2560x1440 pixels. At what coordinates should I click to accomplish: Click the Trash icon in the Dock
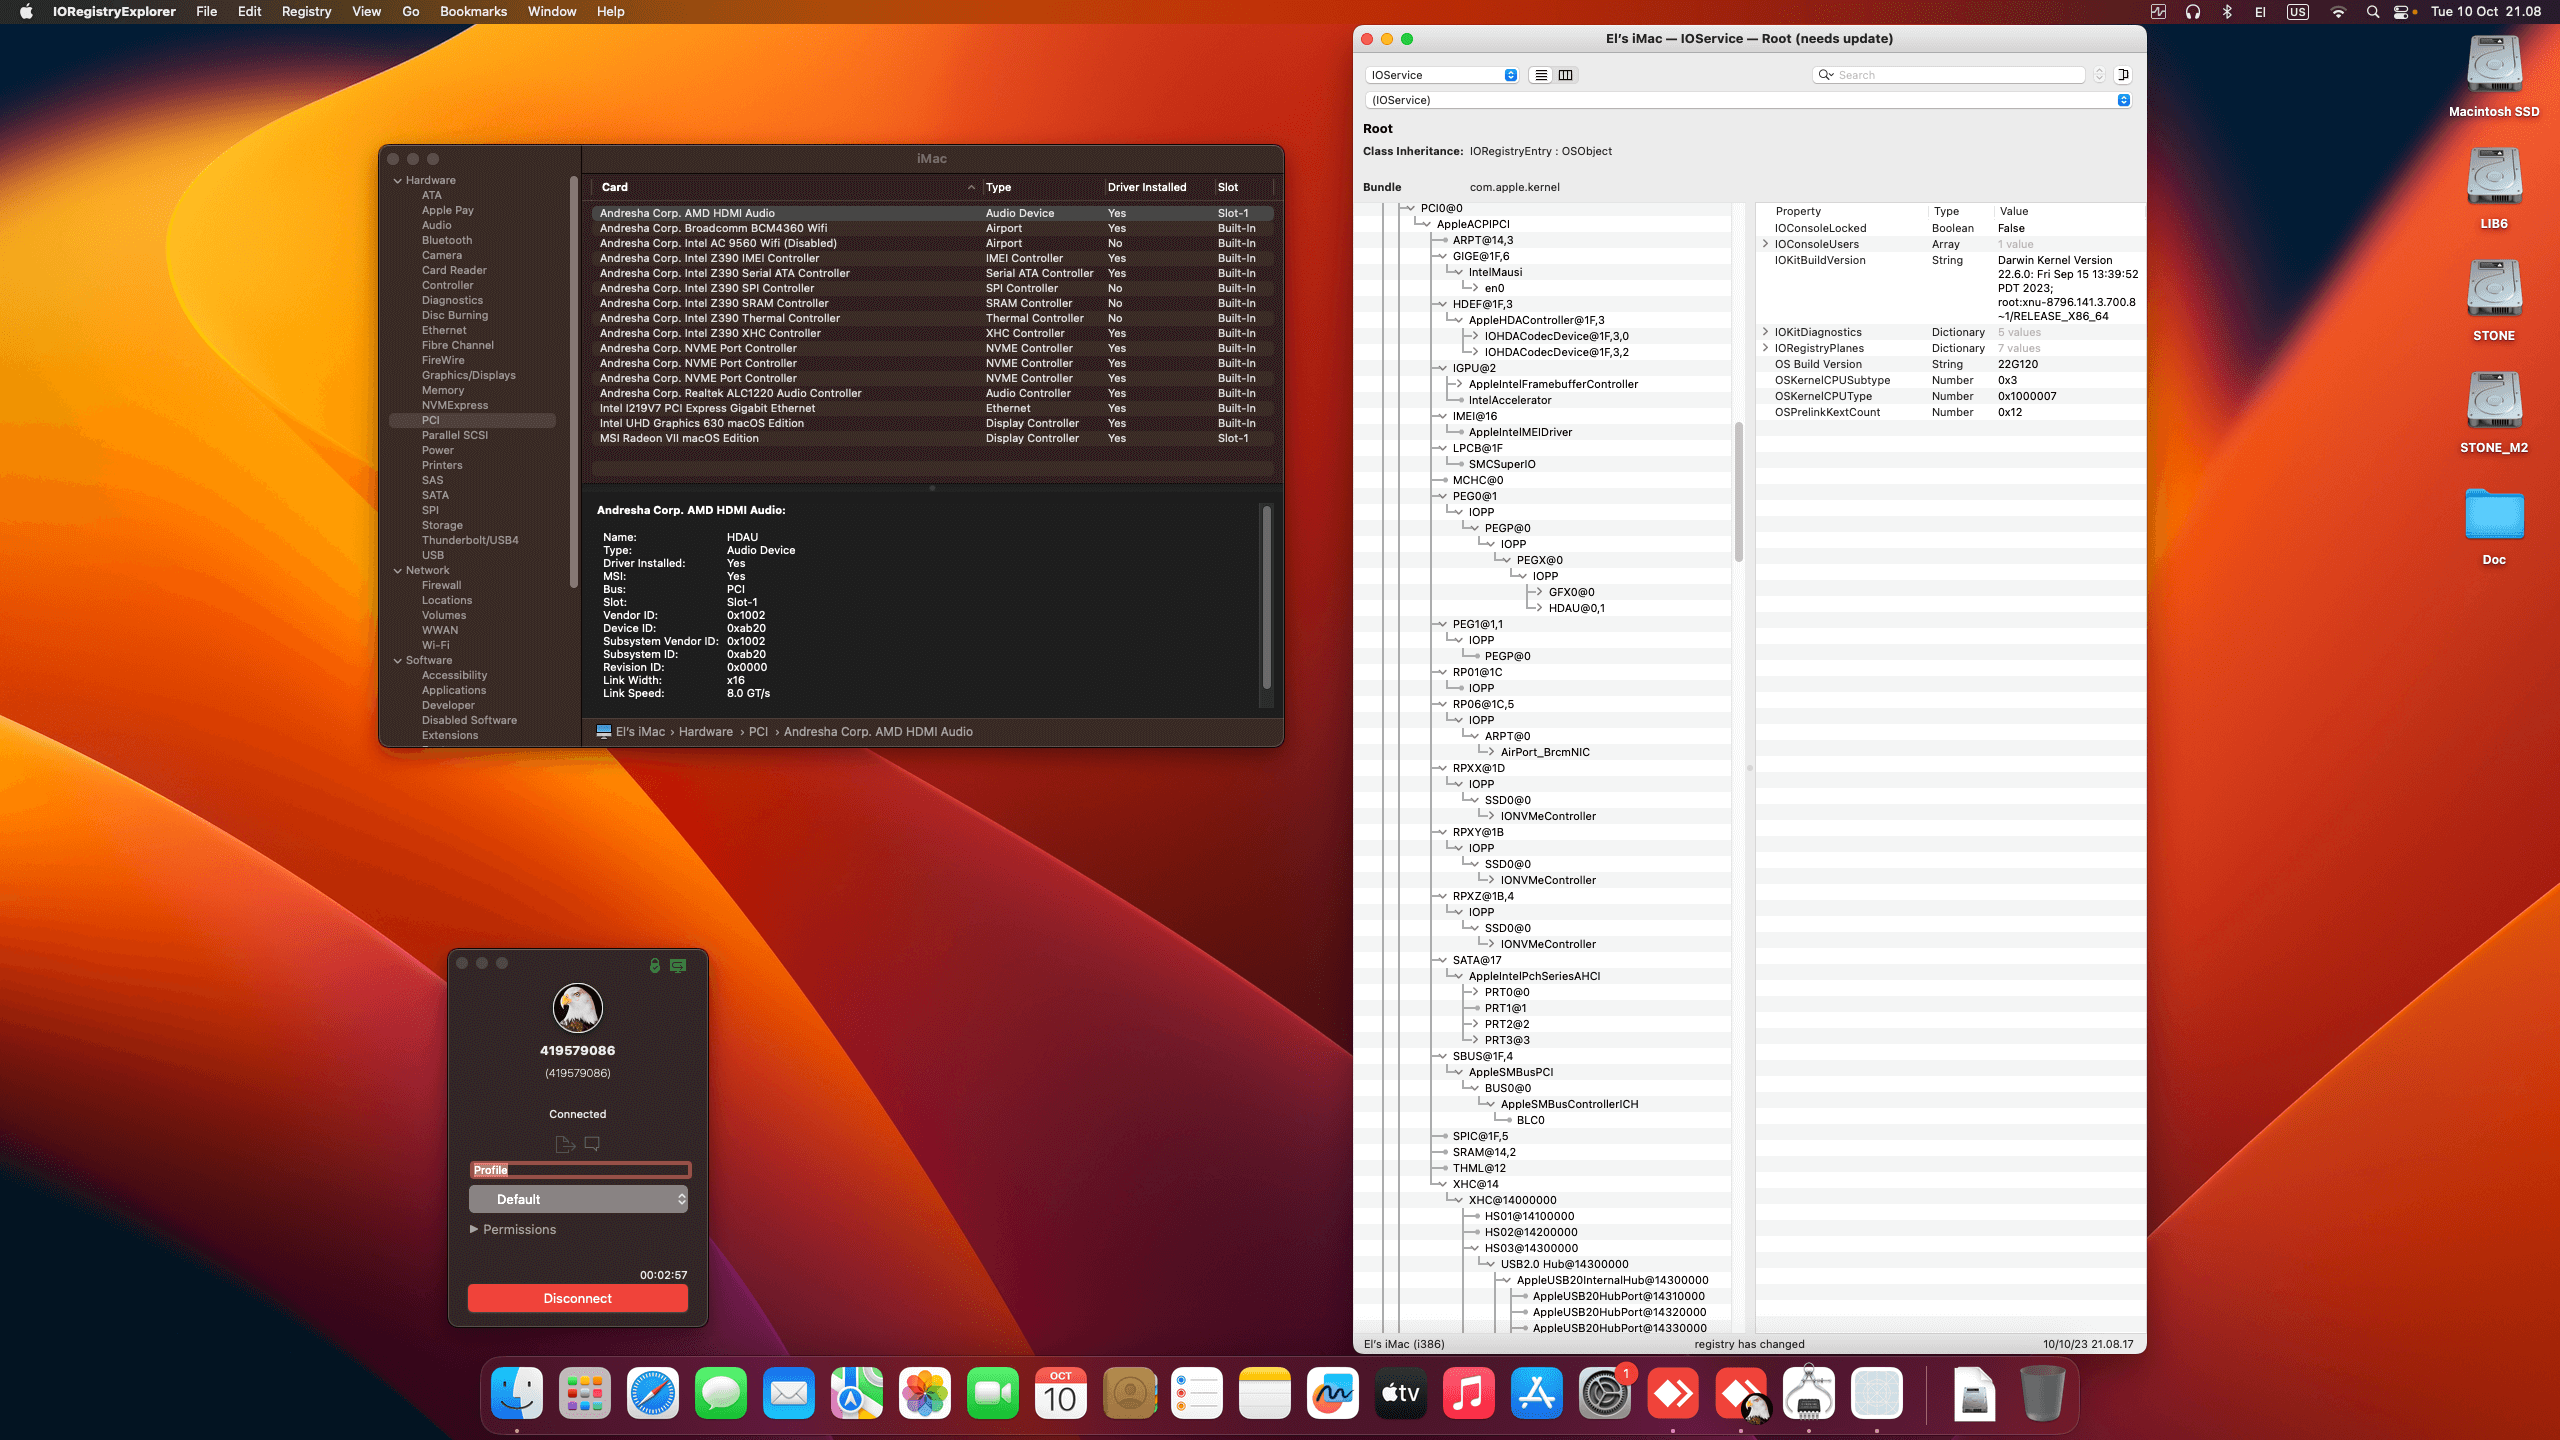[x=2045, y=1393]
